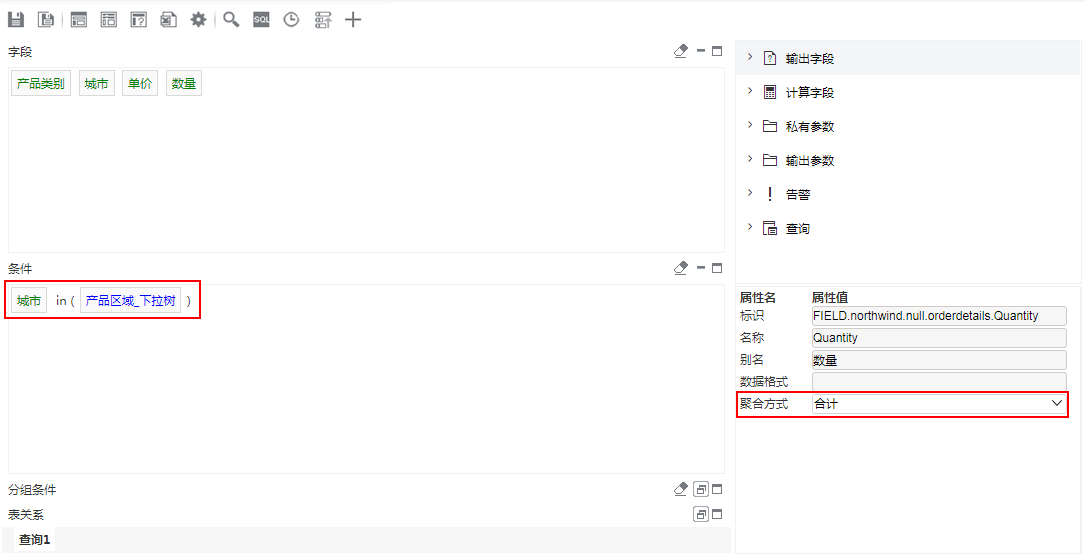Open the third toolbar layout panel icon
Screen dimensions: 1085x557
[79, 19]
